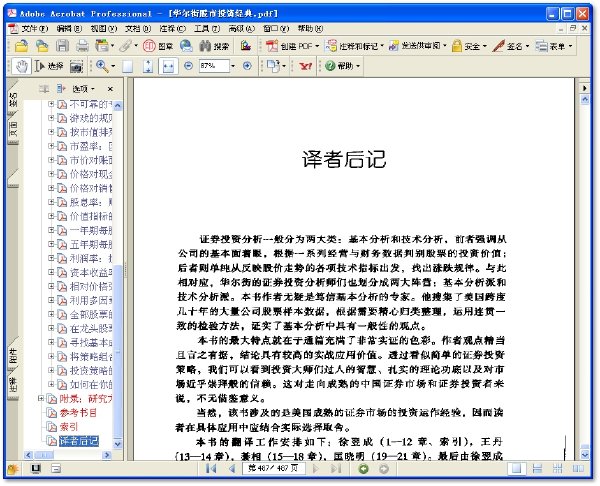The height and width of the screenshot is (486, 600).
Task: Toggle Facing pages layout
Action: click(578, 469)
